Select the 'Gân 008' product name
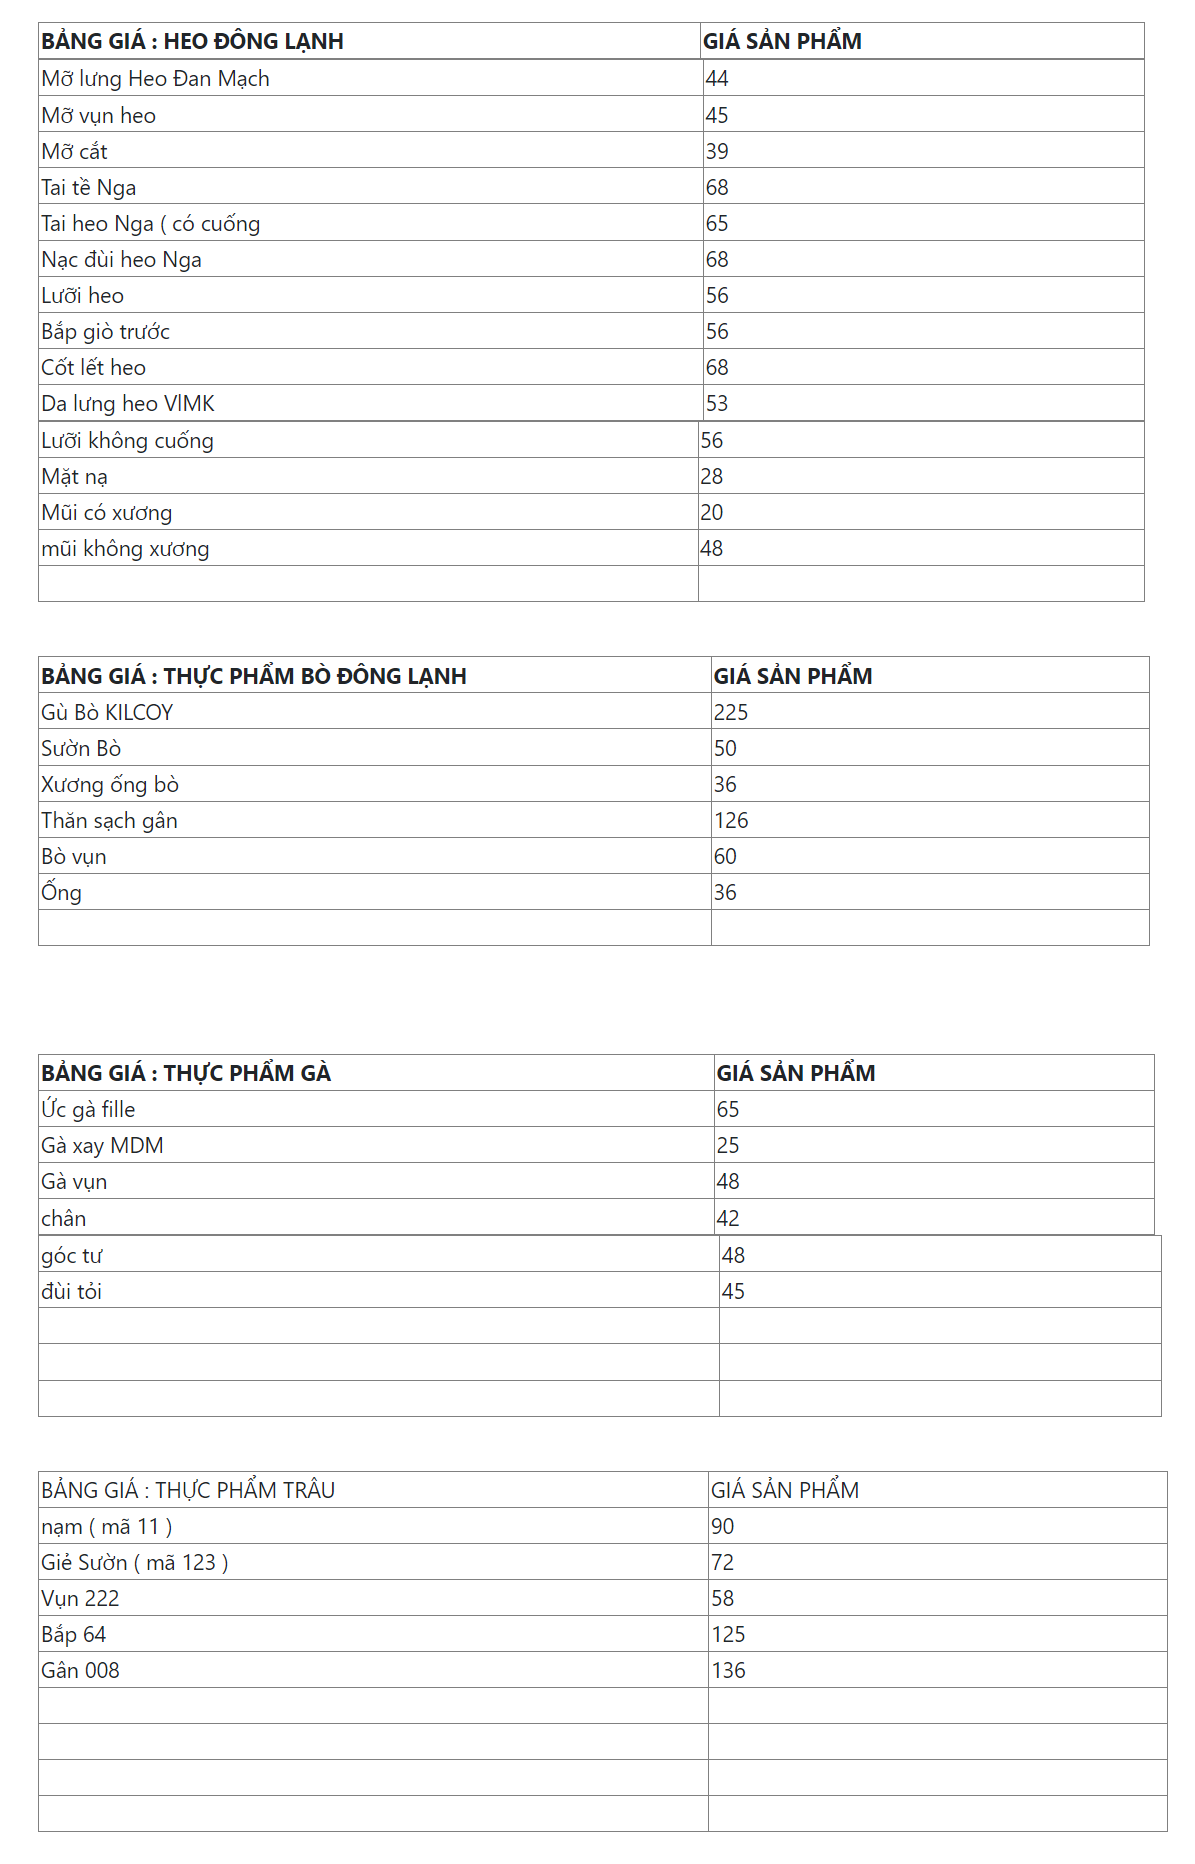This screenshot has height=1864, width=1195. 80,1671
